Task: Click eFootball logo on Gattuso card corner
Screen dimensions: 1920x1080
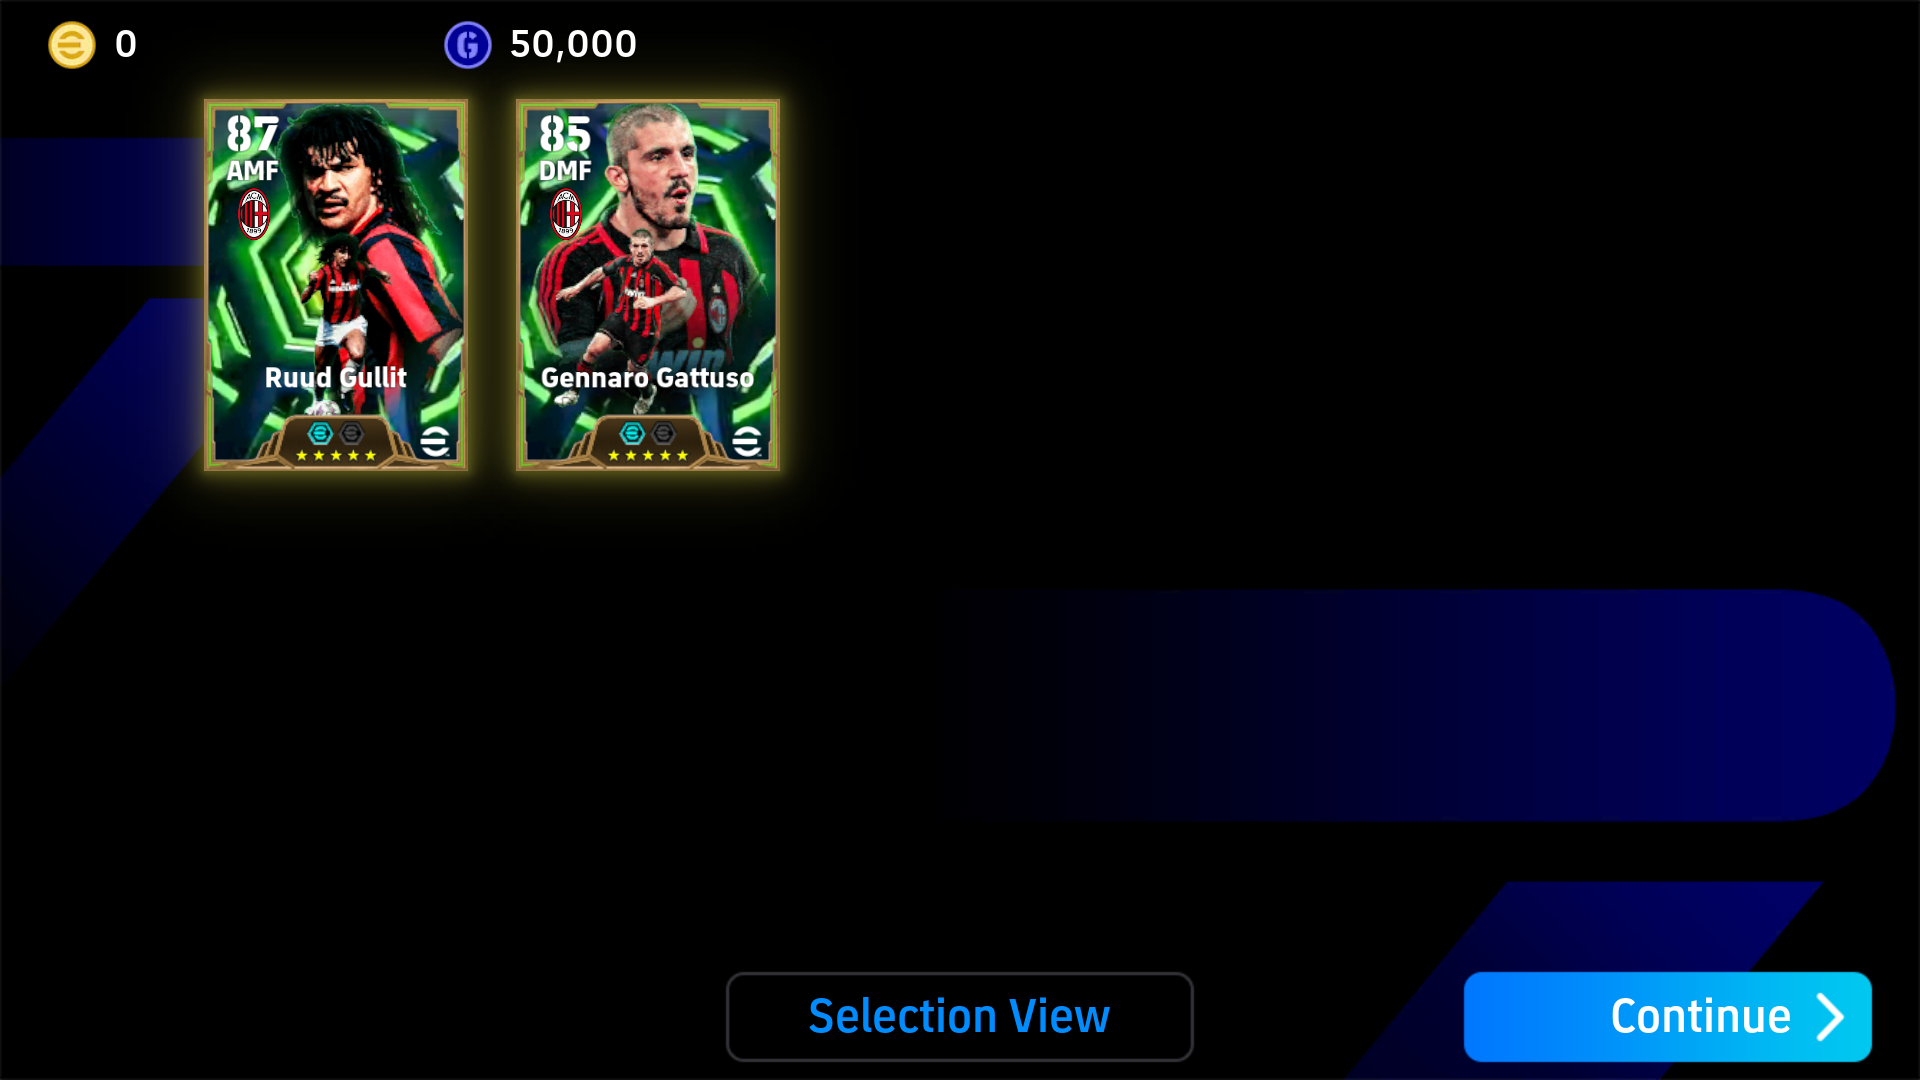Action: tap(747, 440)
